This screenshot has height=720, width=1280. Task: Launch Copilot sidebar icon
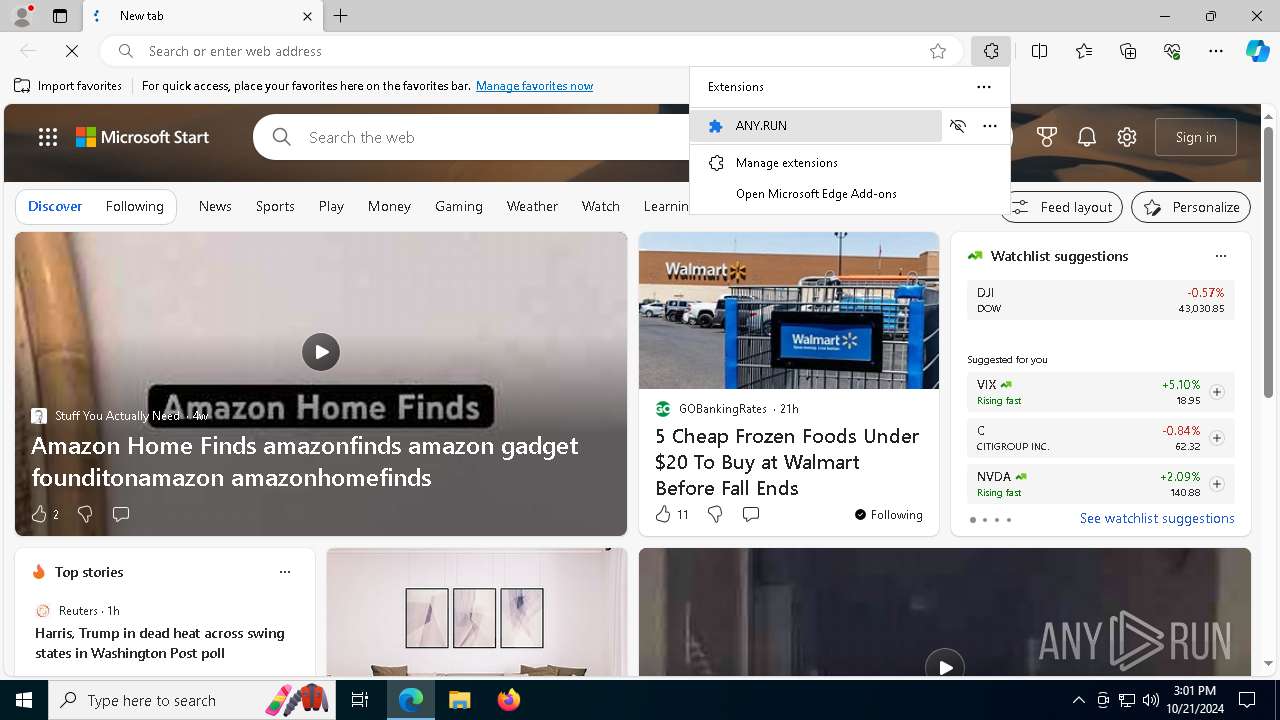coord(1257,51)
